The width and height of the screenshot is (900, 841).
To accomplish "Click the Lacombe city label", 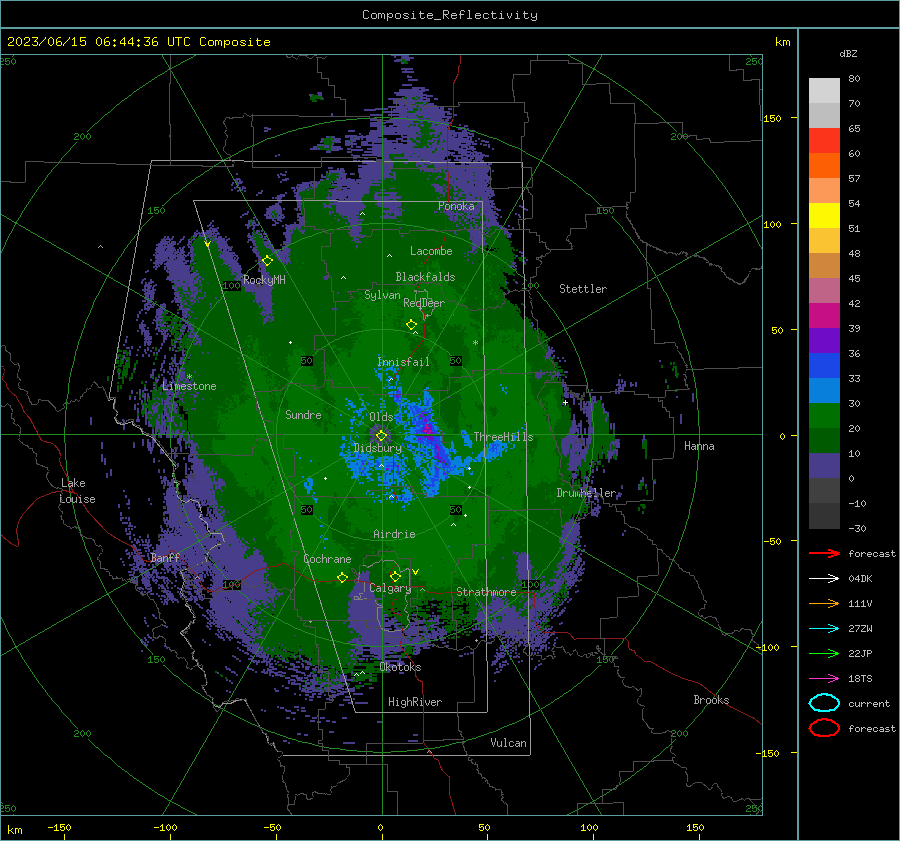I will click(431, 251).
